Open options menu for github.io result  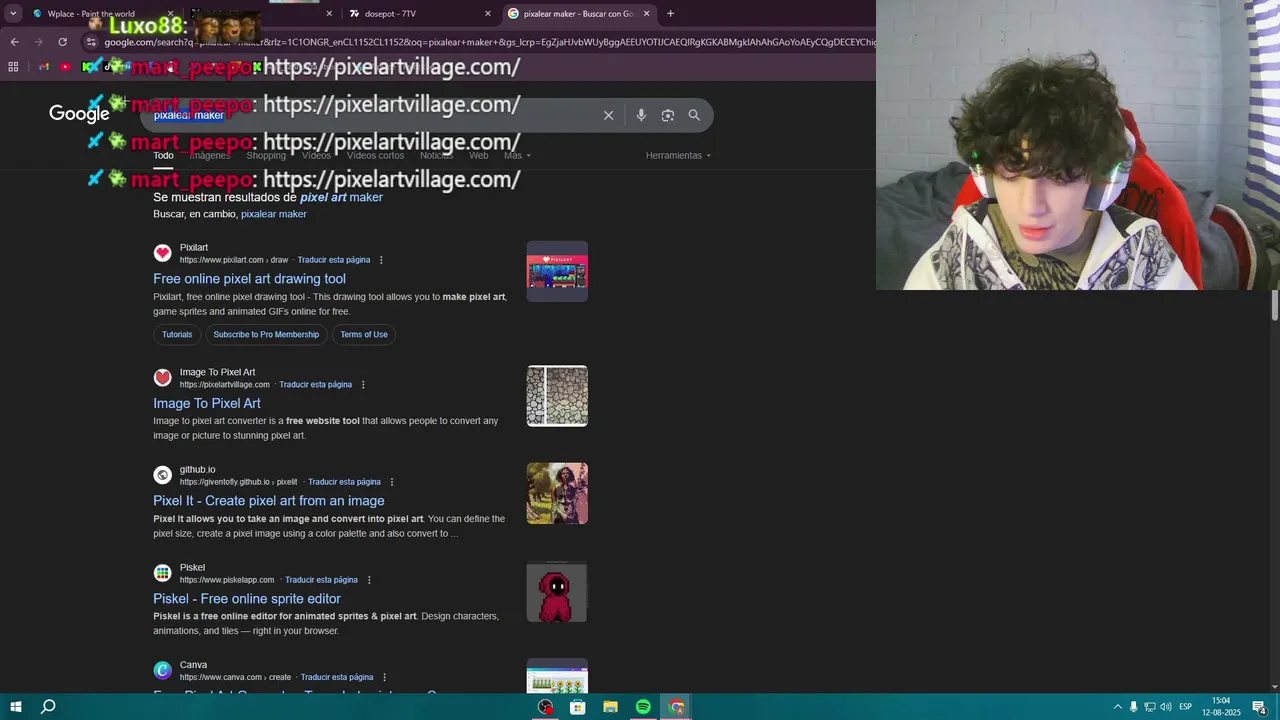pyautogui.click(x=392, y=482)
